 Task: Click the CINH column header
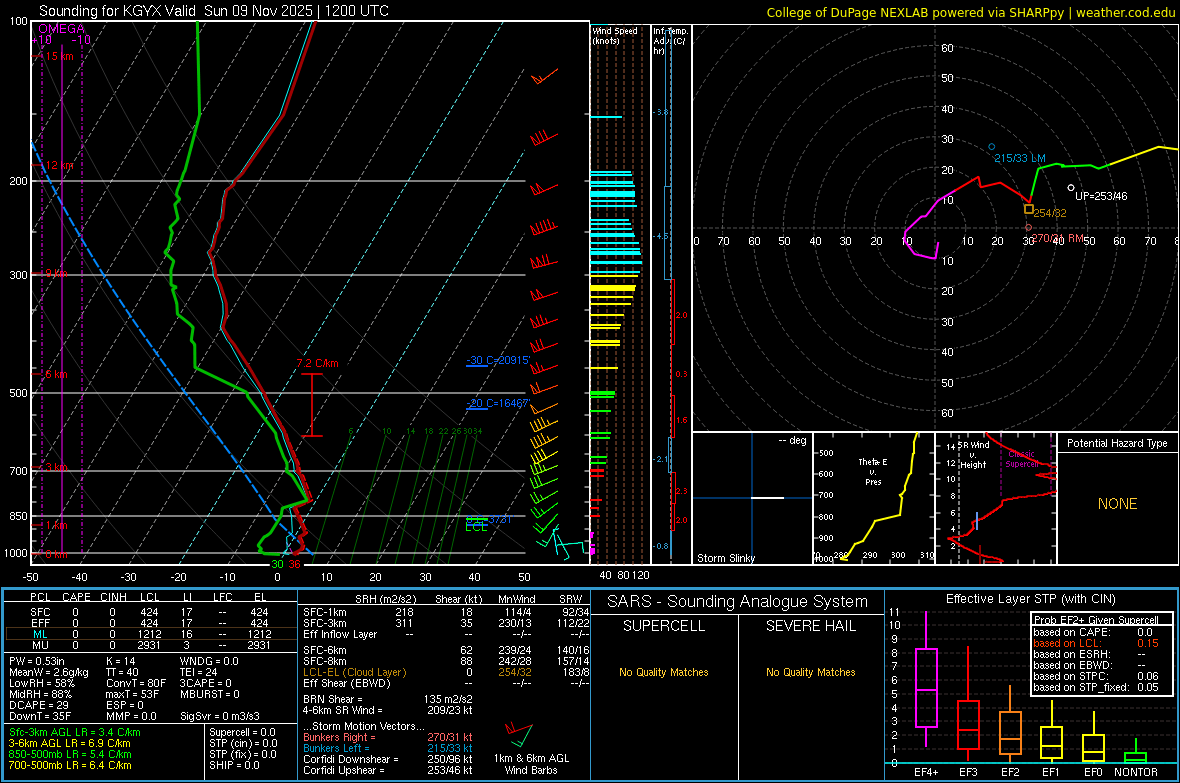(114, 597)
